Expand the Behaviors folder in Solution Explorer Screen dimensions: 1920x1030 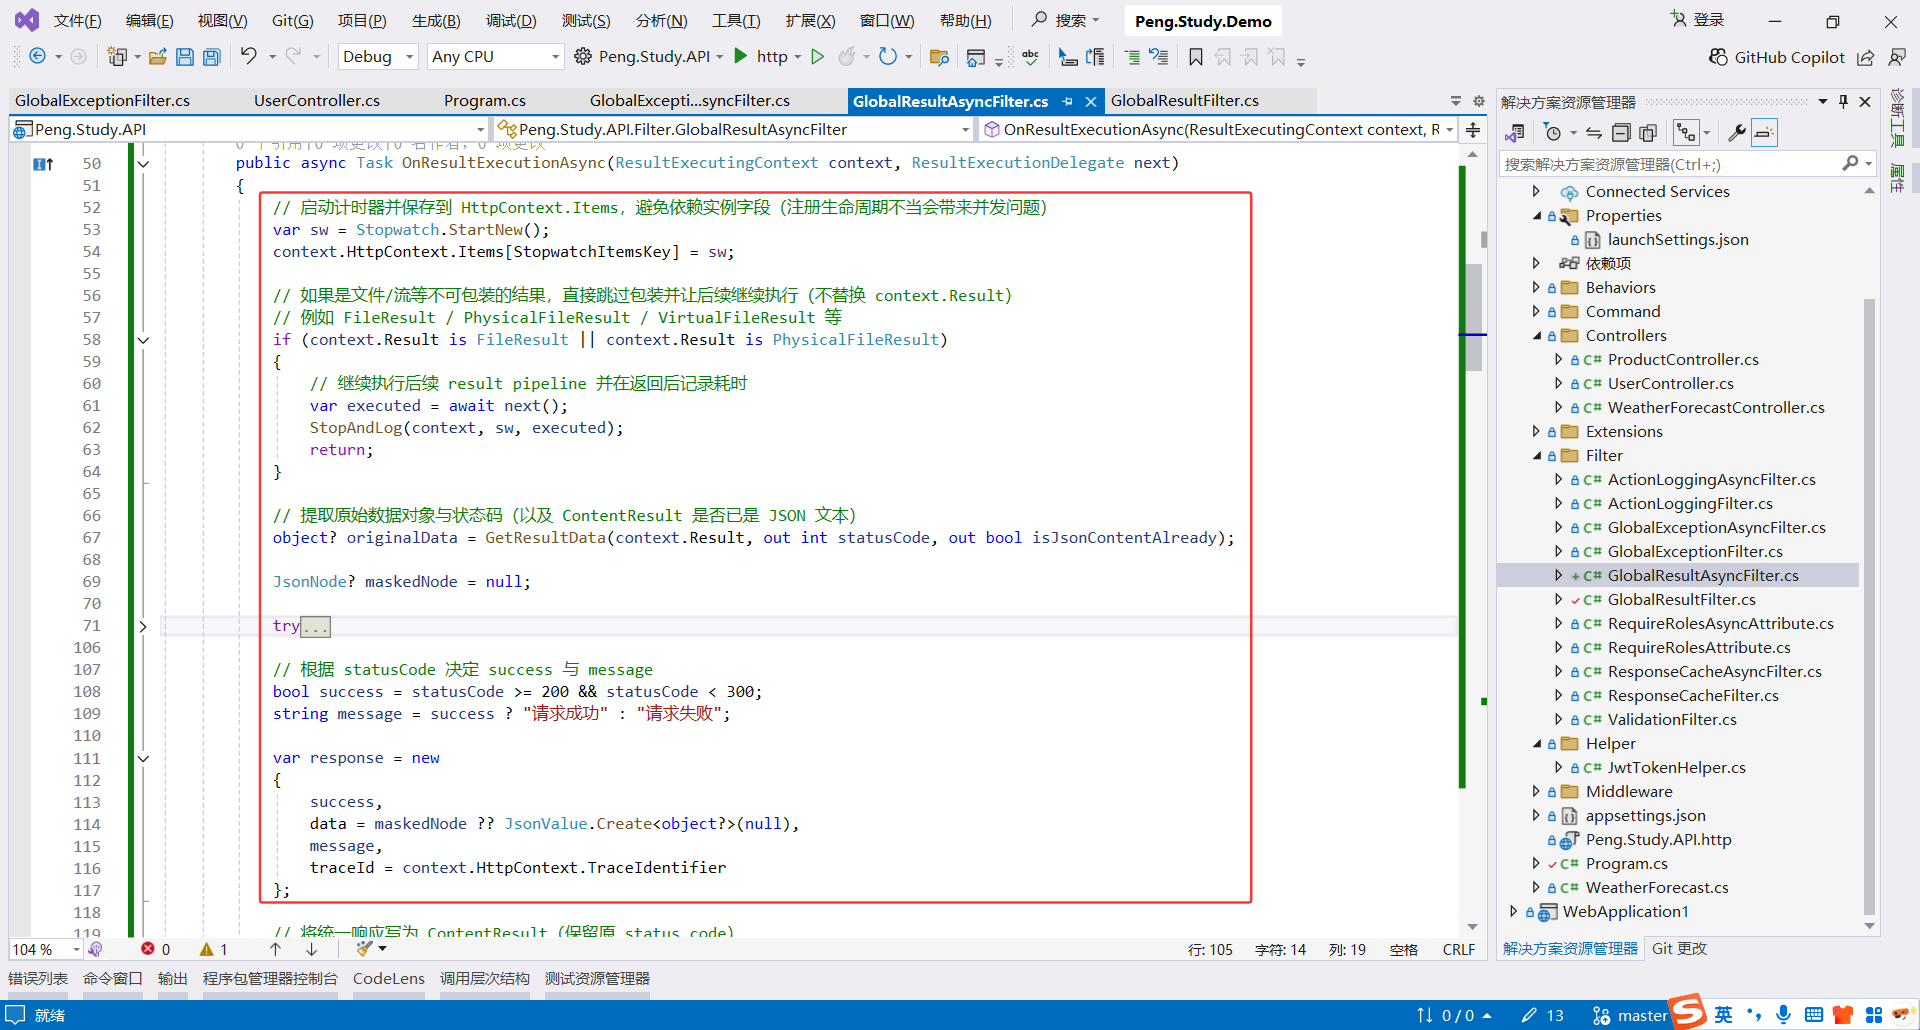(x=1537, y=288)
